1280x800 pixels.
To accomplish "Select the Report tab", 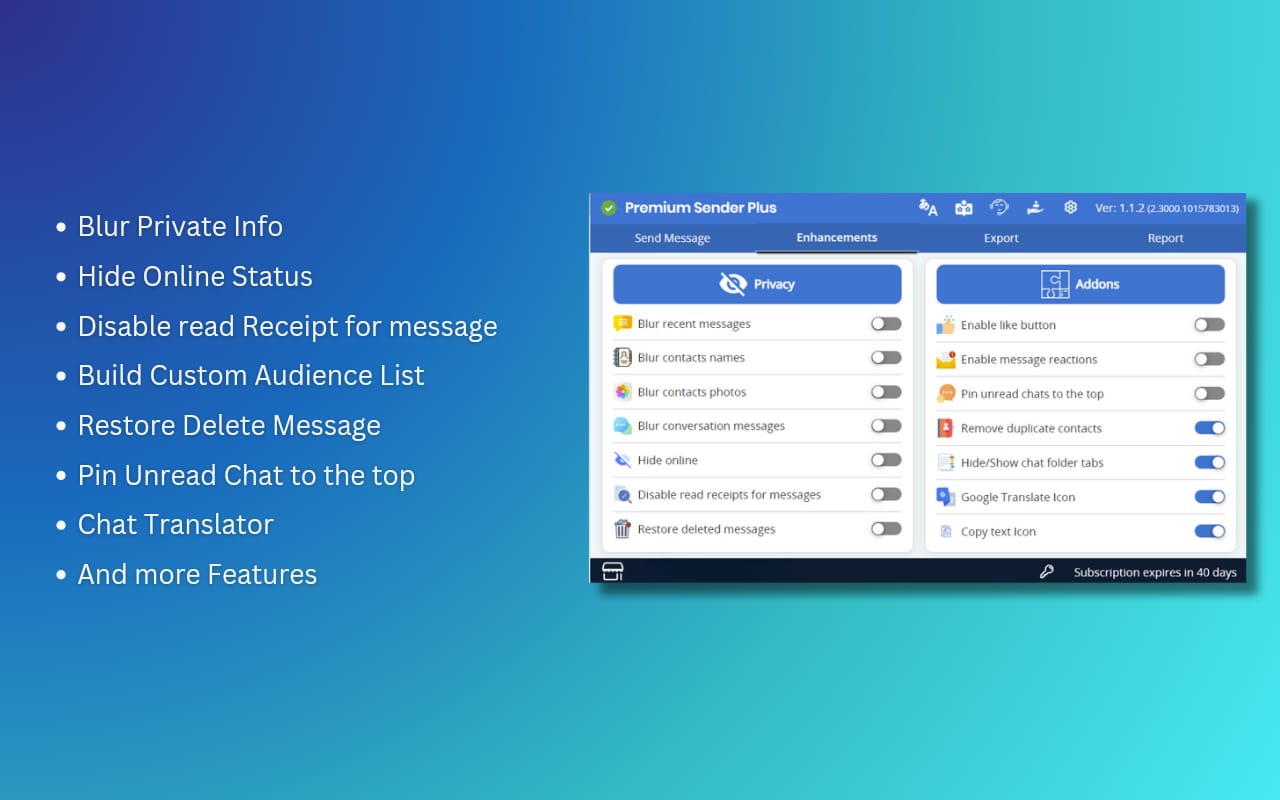I will [x=1165, y=238].
